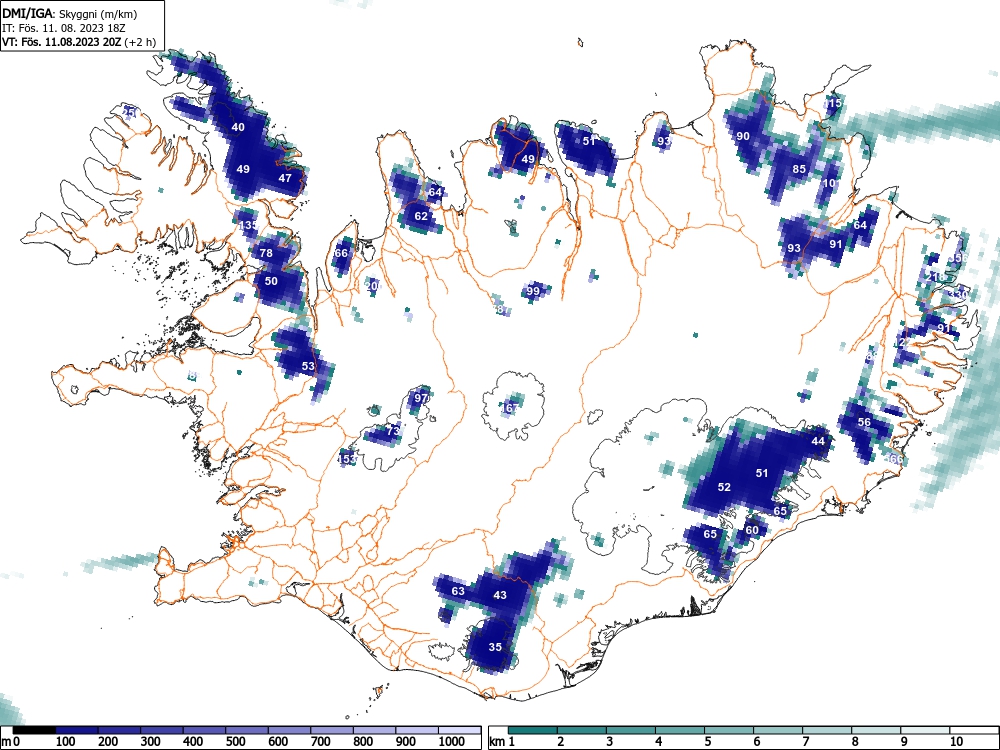Click the black swatch in the metre legend
Image resolution: width=1000 pixels, height=750 pixels.
(34, 730)
